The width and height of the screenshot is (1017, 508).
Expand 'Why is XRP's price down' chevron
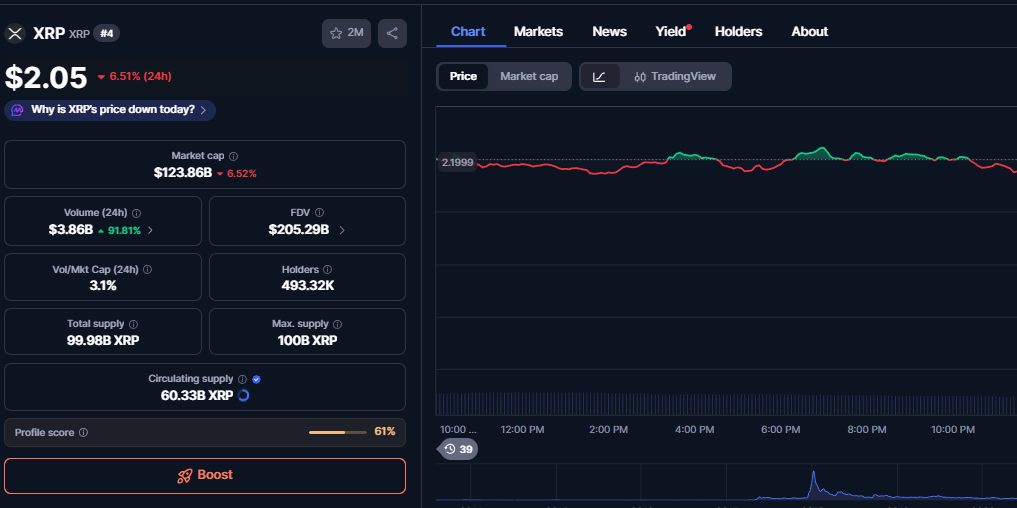pyautogui.click(x=203, y=110)
